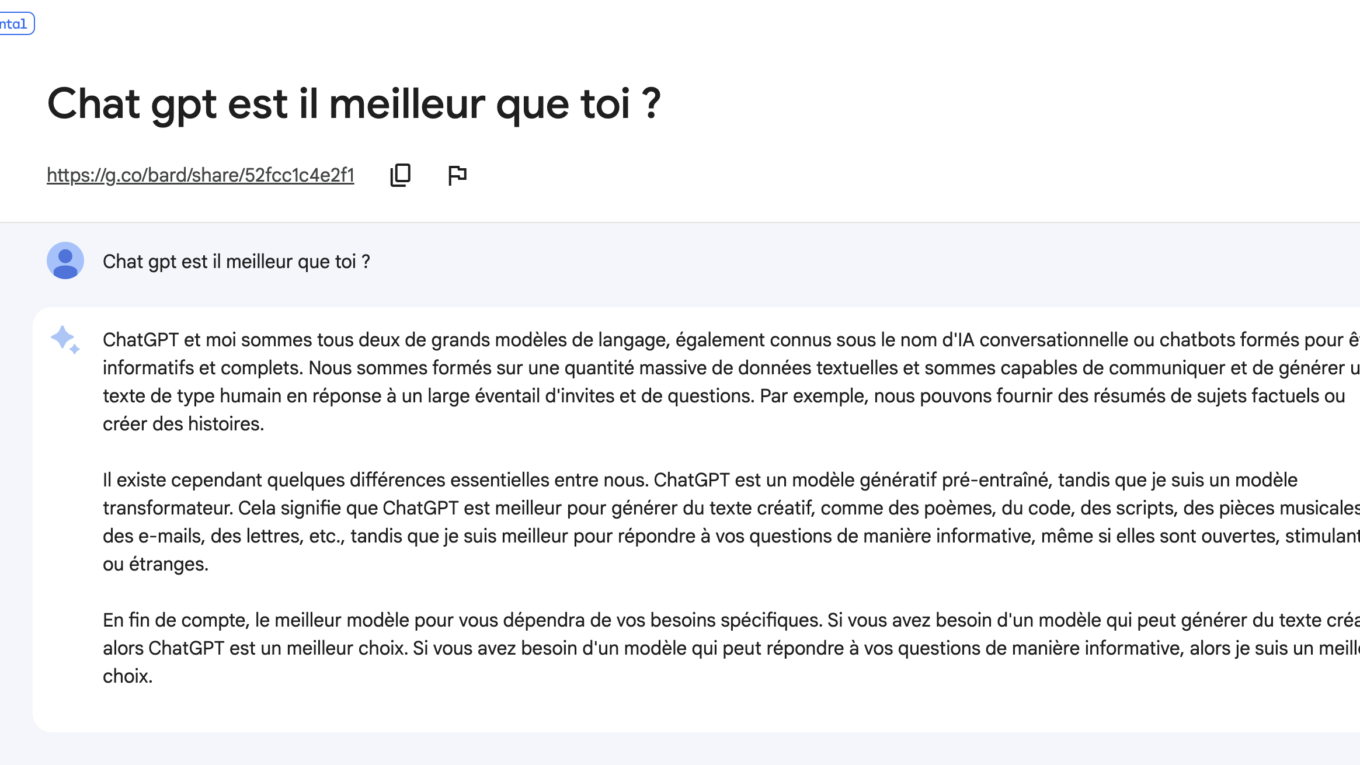Click the user avatar icon
The width and height of the screenshot is (1360, 765).
[x=65, y=261]
